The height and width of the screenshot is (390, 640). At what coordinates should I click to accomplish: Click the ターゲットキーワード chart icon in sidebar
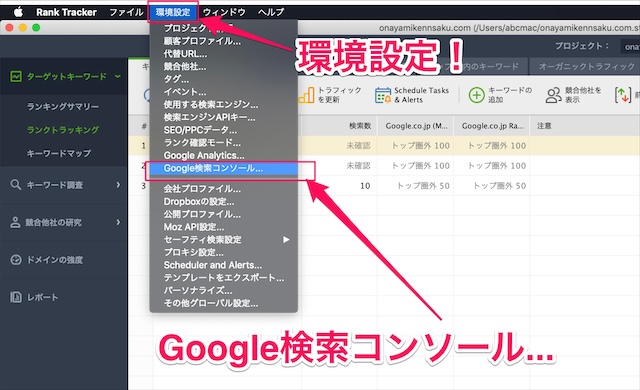(x=16, y=76)
